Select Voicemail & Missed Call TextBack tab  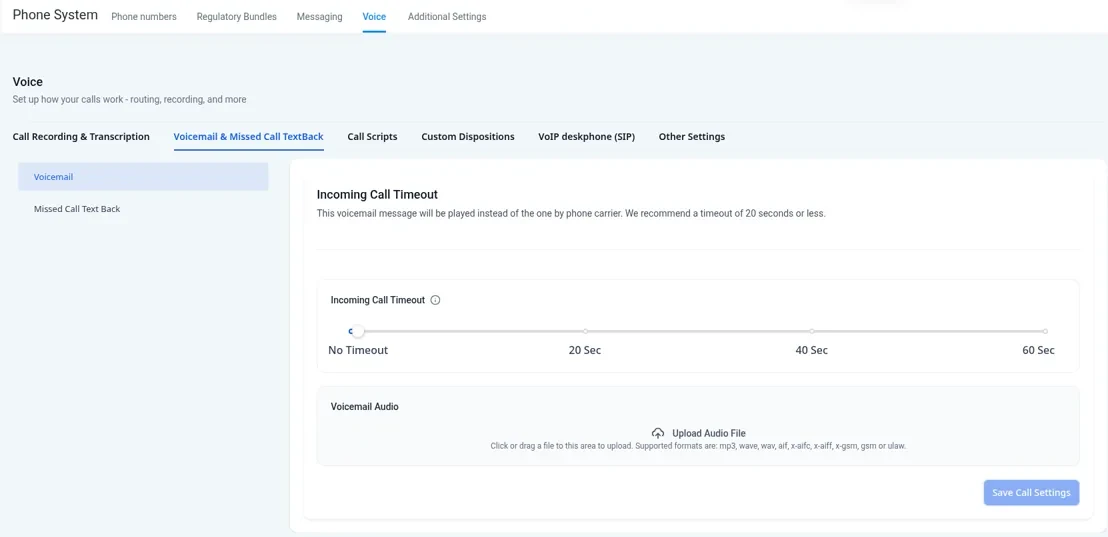pyautogui.click(x=249, y=136)
